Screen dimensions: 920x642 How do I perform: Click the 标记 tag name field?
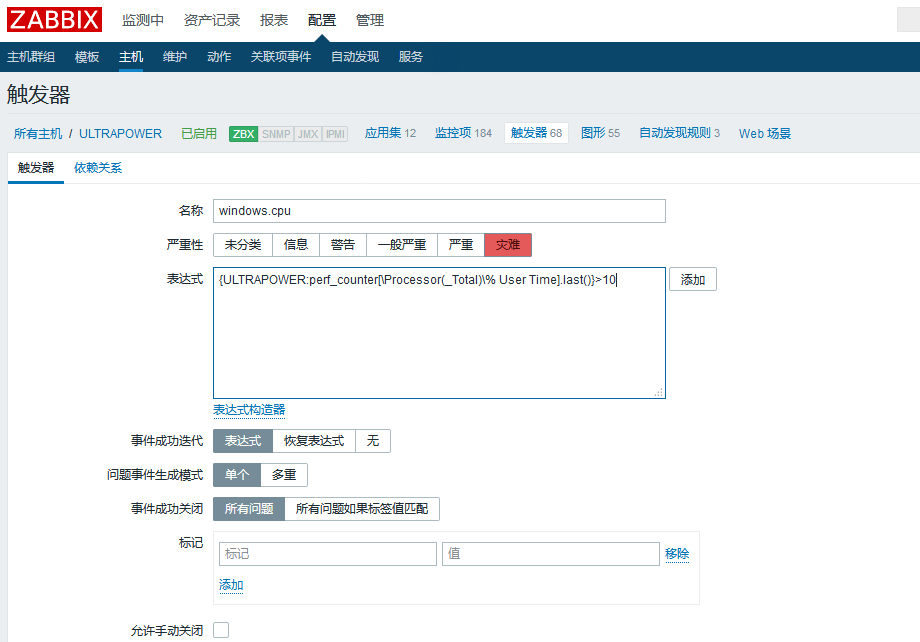[x=327, y=553]
